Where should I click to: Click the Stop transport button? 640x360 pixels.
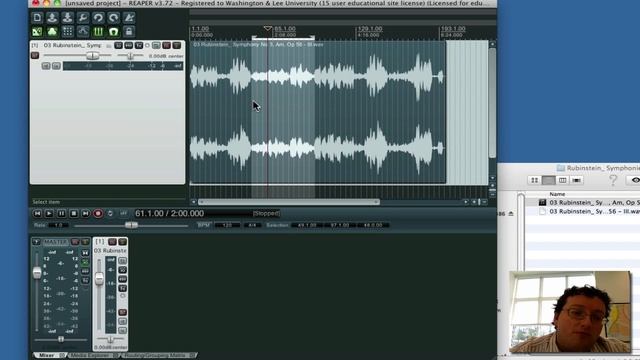(73, 213)
